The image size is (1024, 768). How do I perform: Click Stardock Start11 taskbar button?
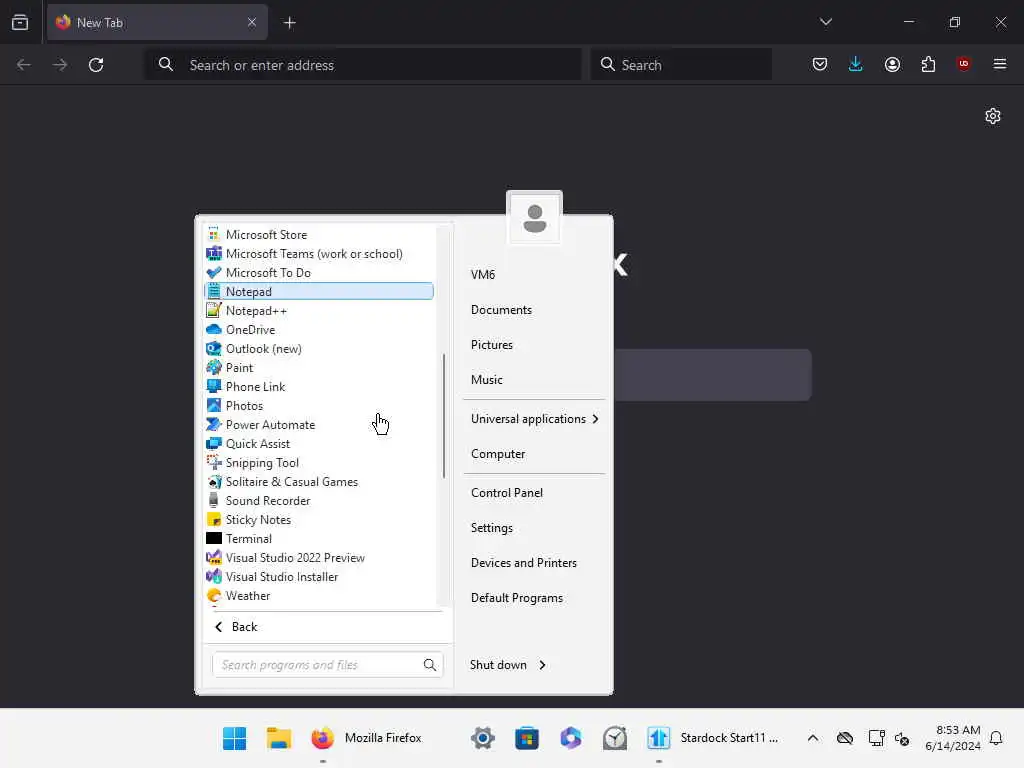click(x=714, y=738)
